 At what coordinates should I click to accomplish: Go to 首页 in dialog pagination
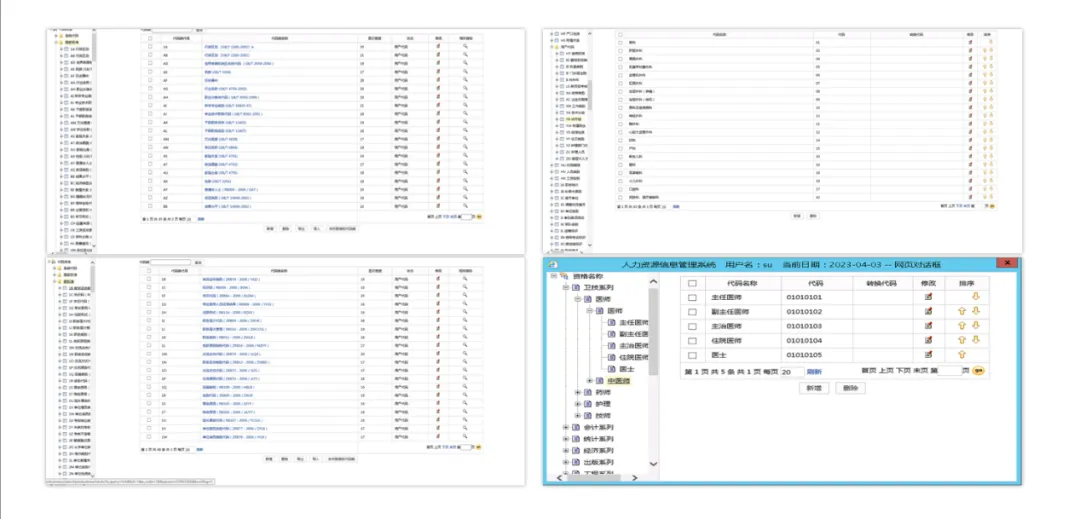[869, 371]
